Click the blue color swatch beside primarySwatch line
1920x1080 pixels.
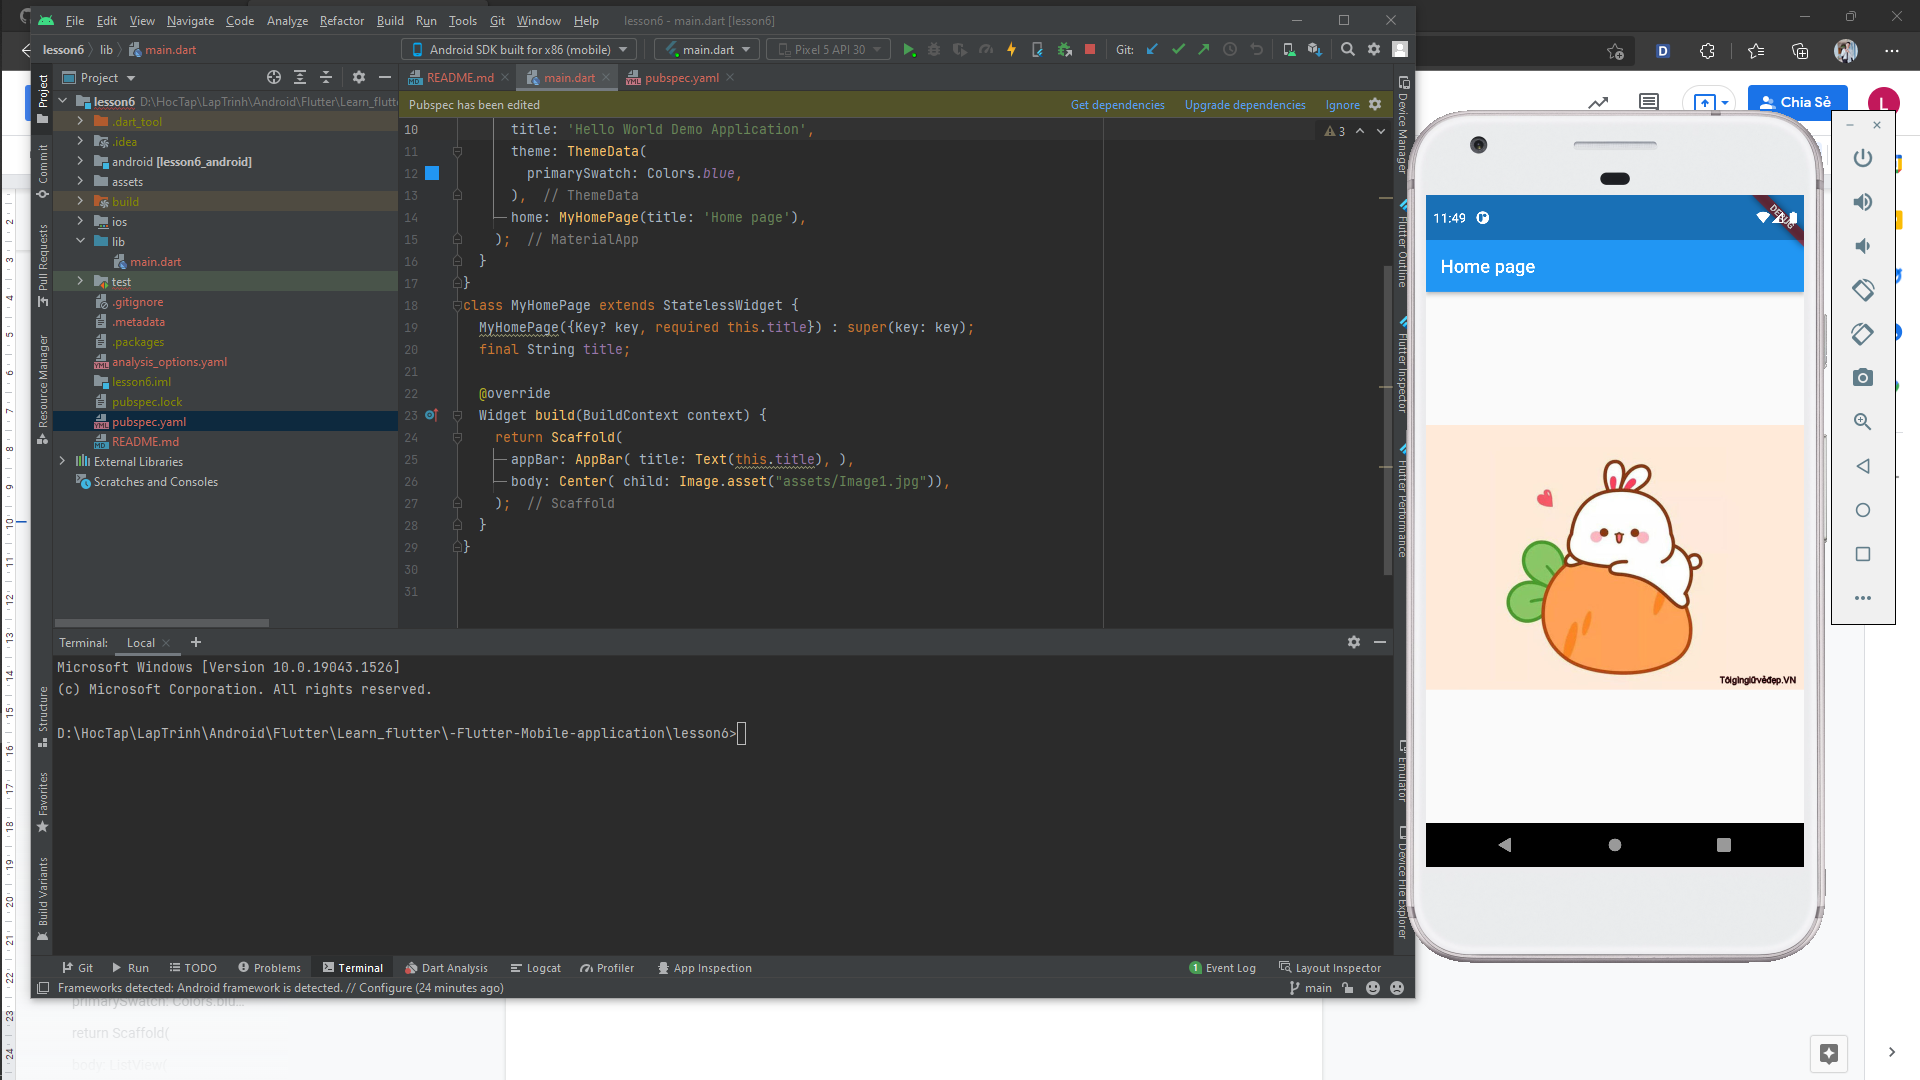pyautogui.click(x=431, y=173)
